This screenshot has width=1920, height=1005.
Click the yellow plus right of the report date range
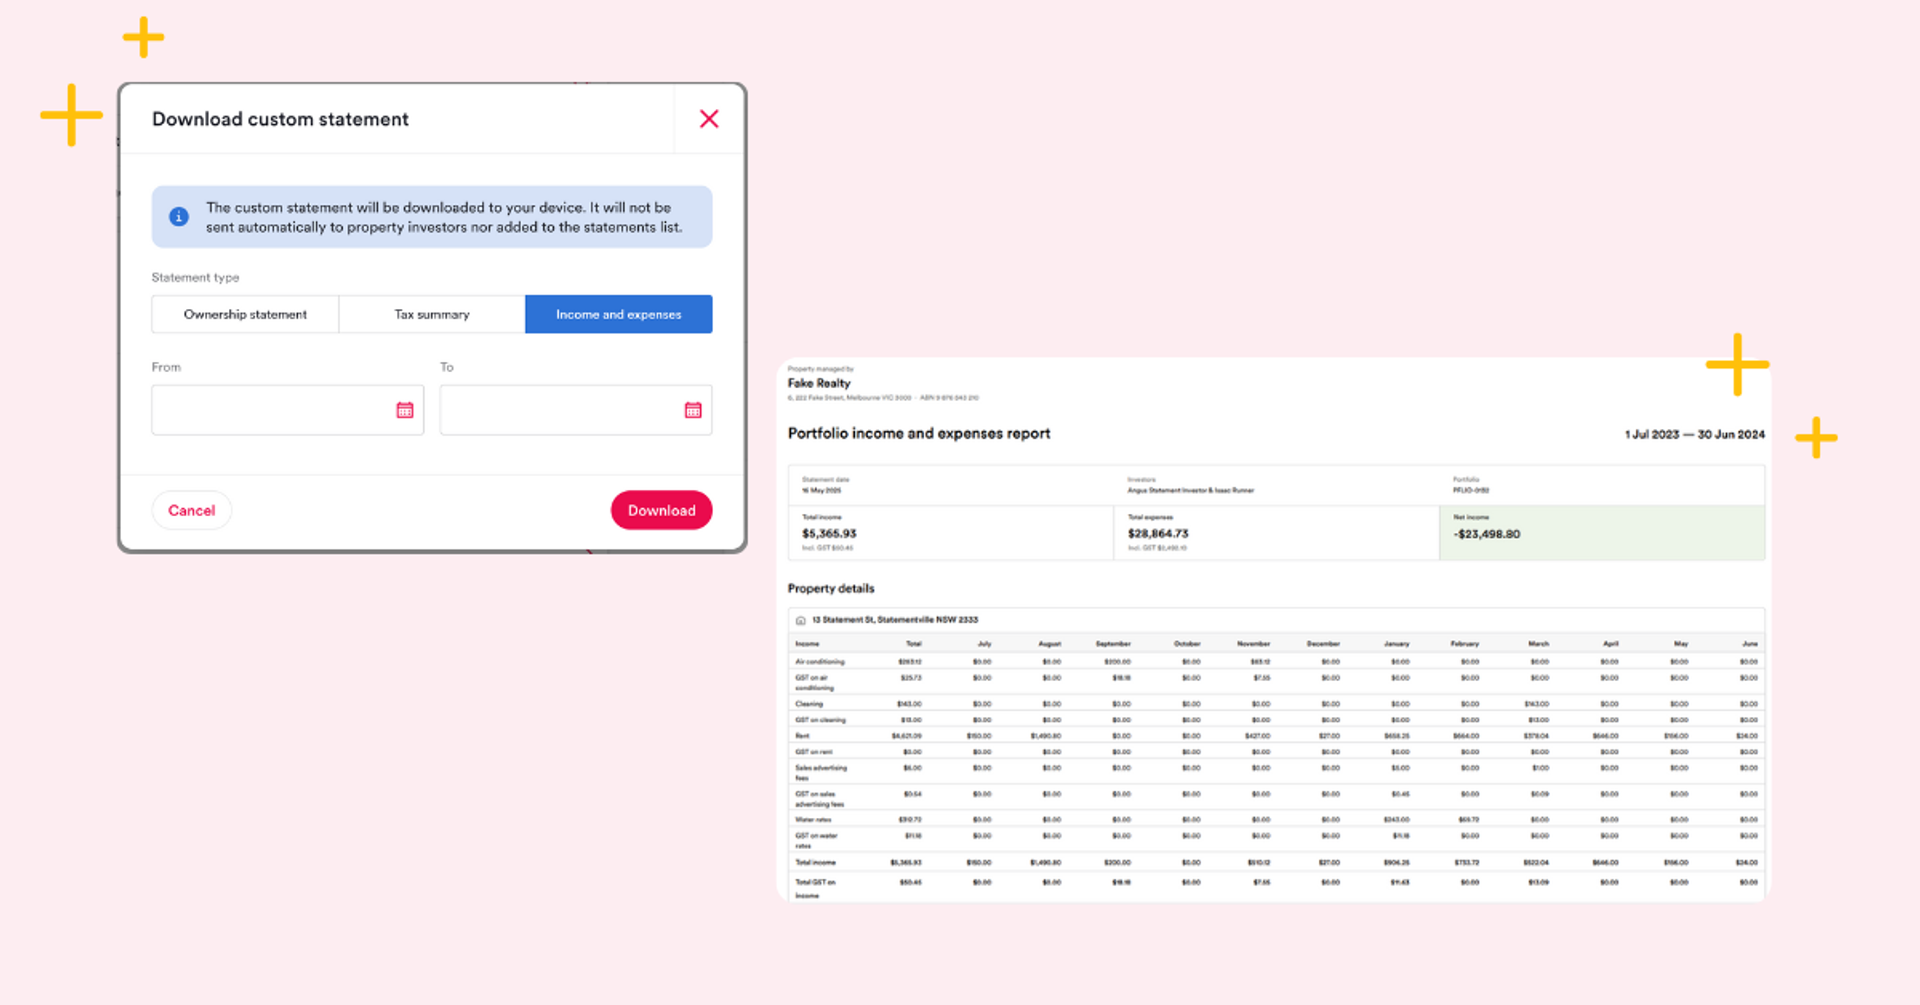(1816, 438)
